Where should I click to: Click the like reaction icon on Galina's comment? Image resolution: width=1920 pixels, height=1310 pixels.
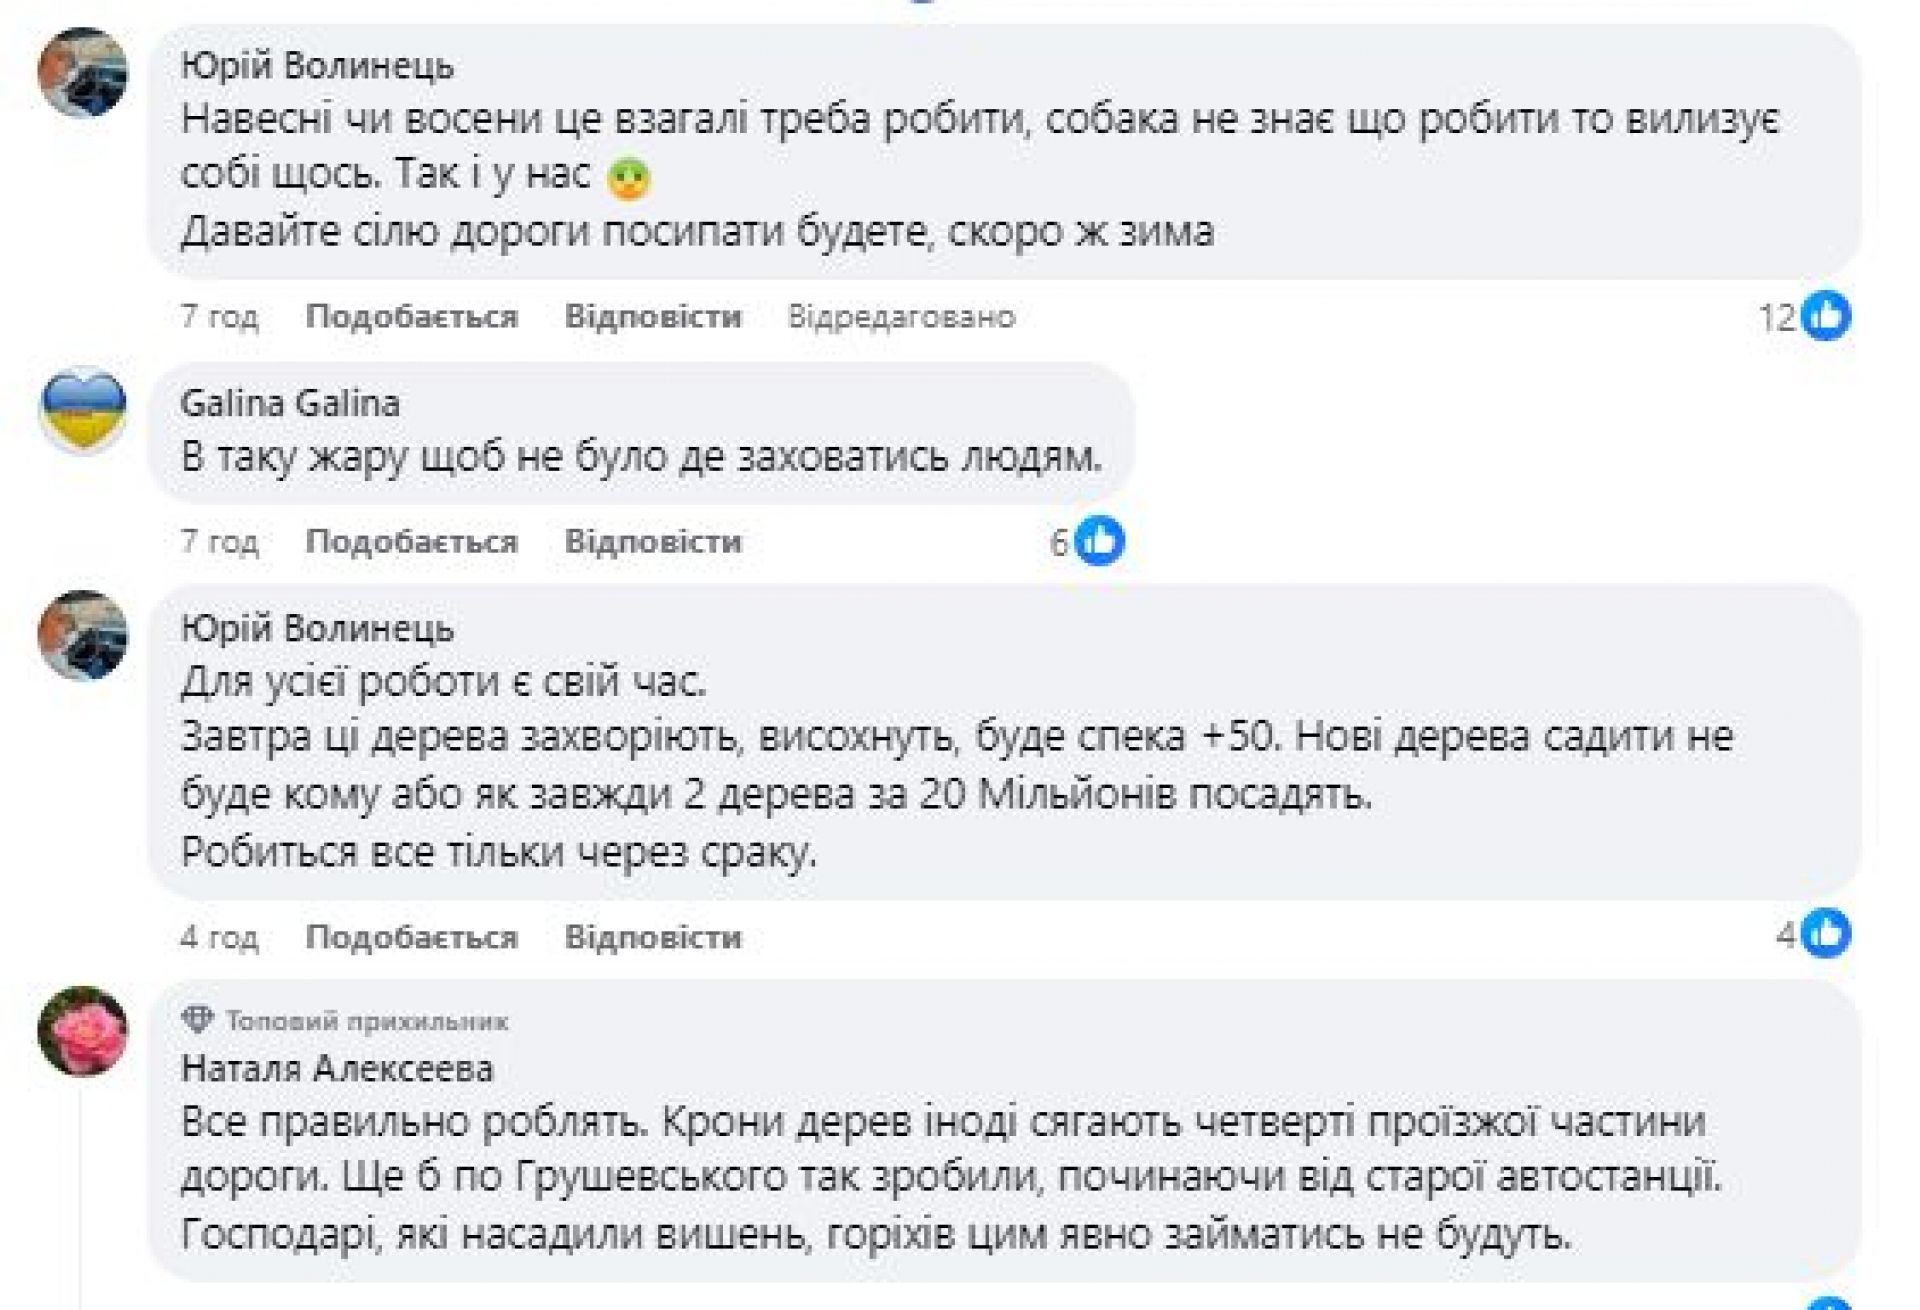[1099, 541]
